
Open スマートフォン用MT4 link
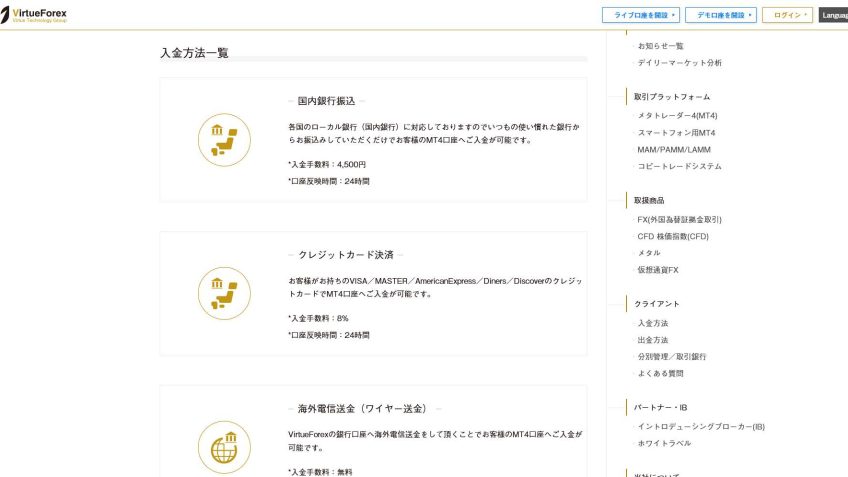[676, 133]
